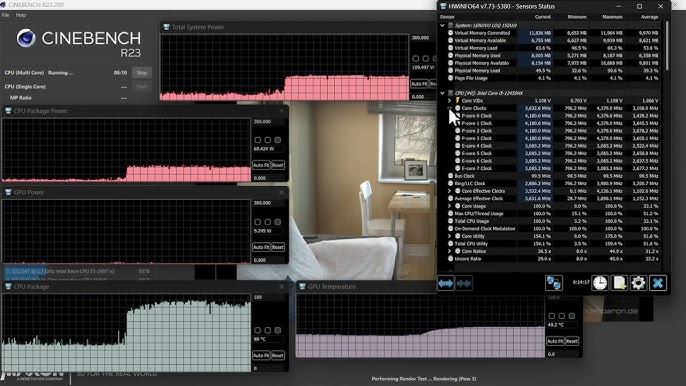Click sensor icon beside Physical Memory Available
The height and width of the screenshot is (386, 686).
point(451,63)
